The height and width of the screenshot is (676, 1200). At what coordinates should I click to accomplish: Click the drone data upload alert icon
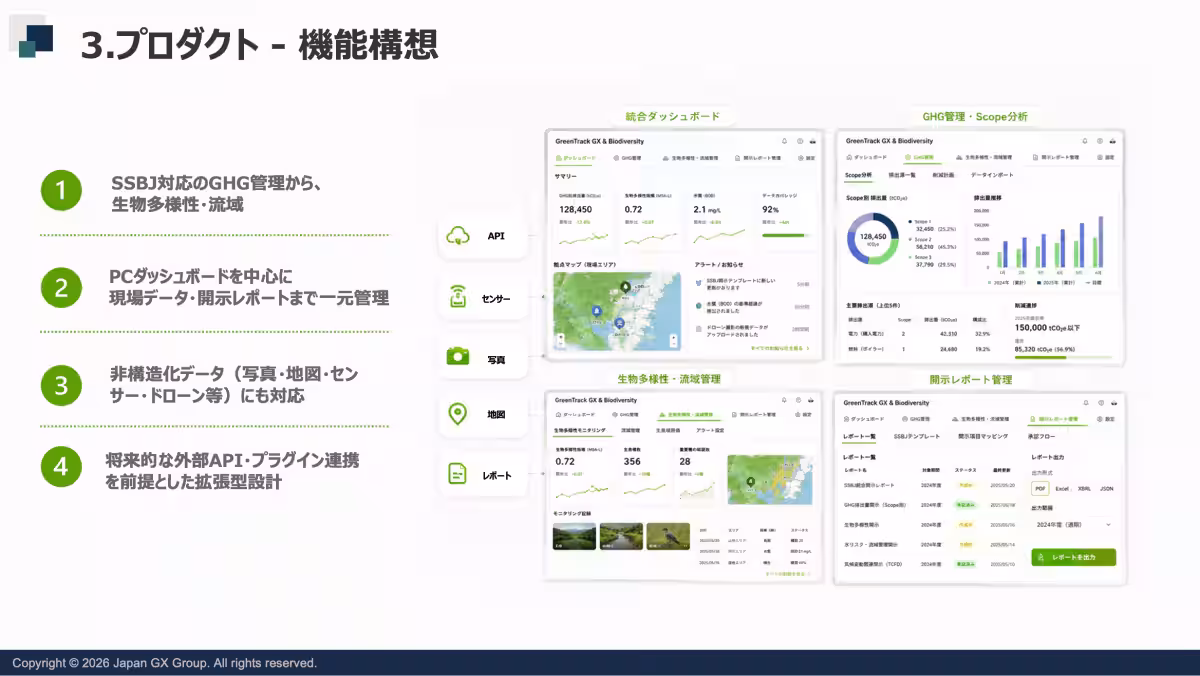[697, 327]
